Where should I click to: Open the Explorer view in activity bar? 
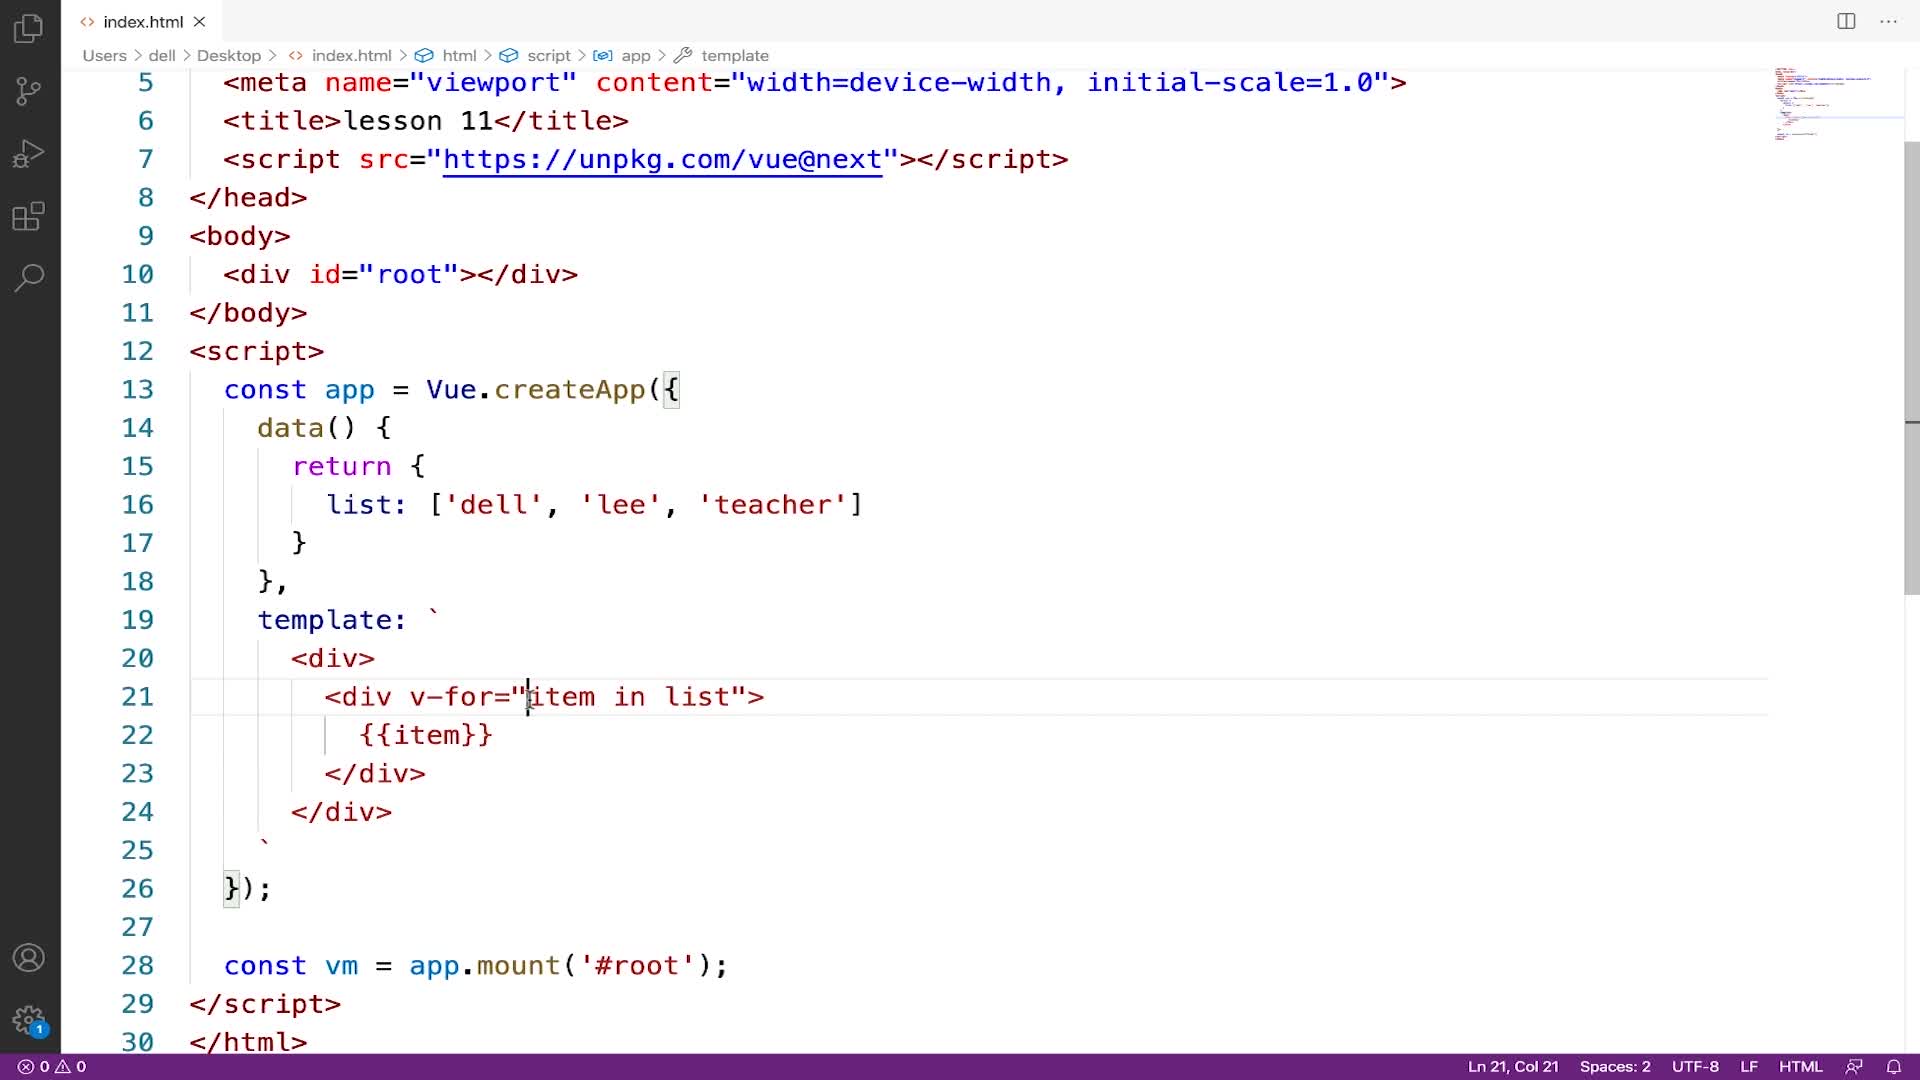click(29, 28)
